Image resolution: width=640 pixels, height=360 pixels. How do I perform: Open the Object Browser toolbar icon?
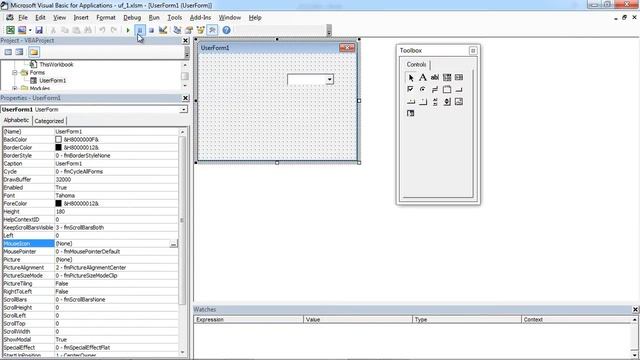tap(200, 30)
